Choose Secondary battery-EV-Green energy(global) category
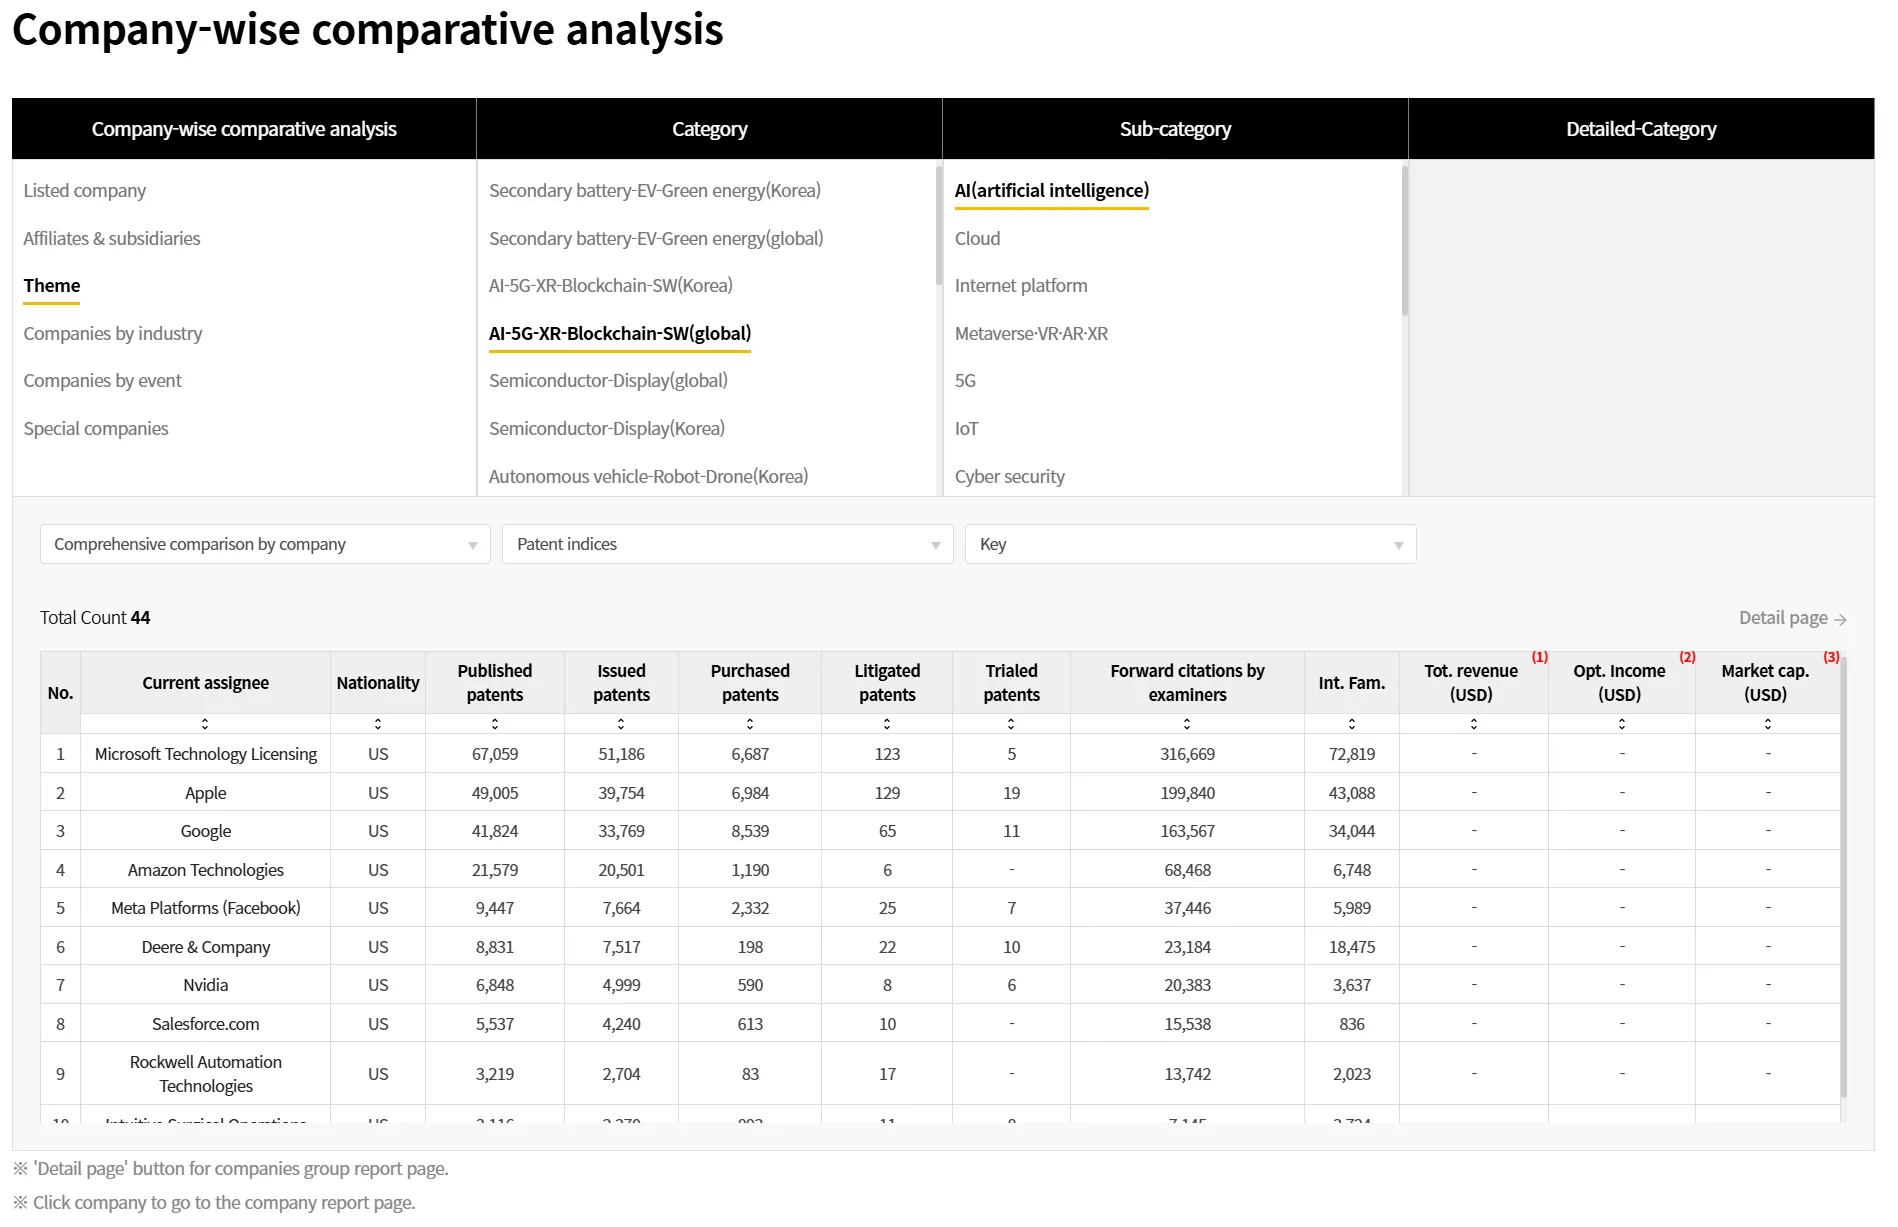 tap(656, 238)
